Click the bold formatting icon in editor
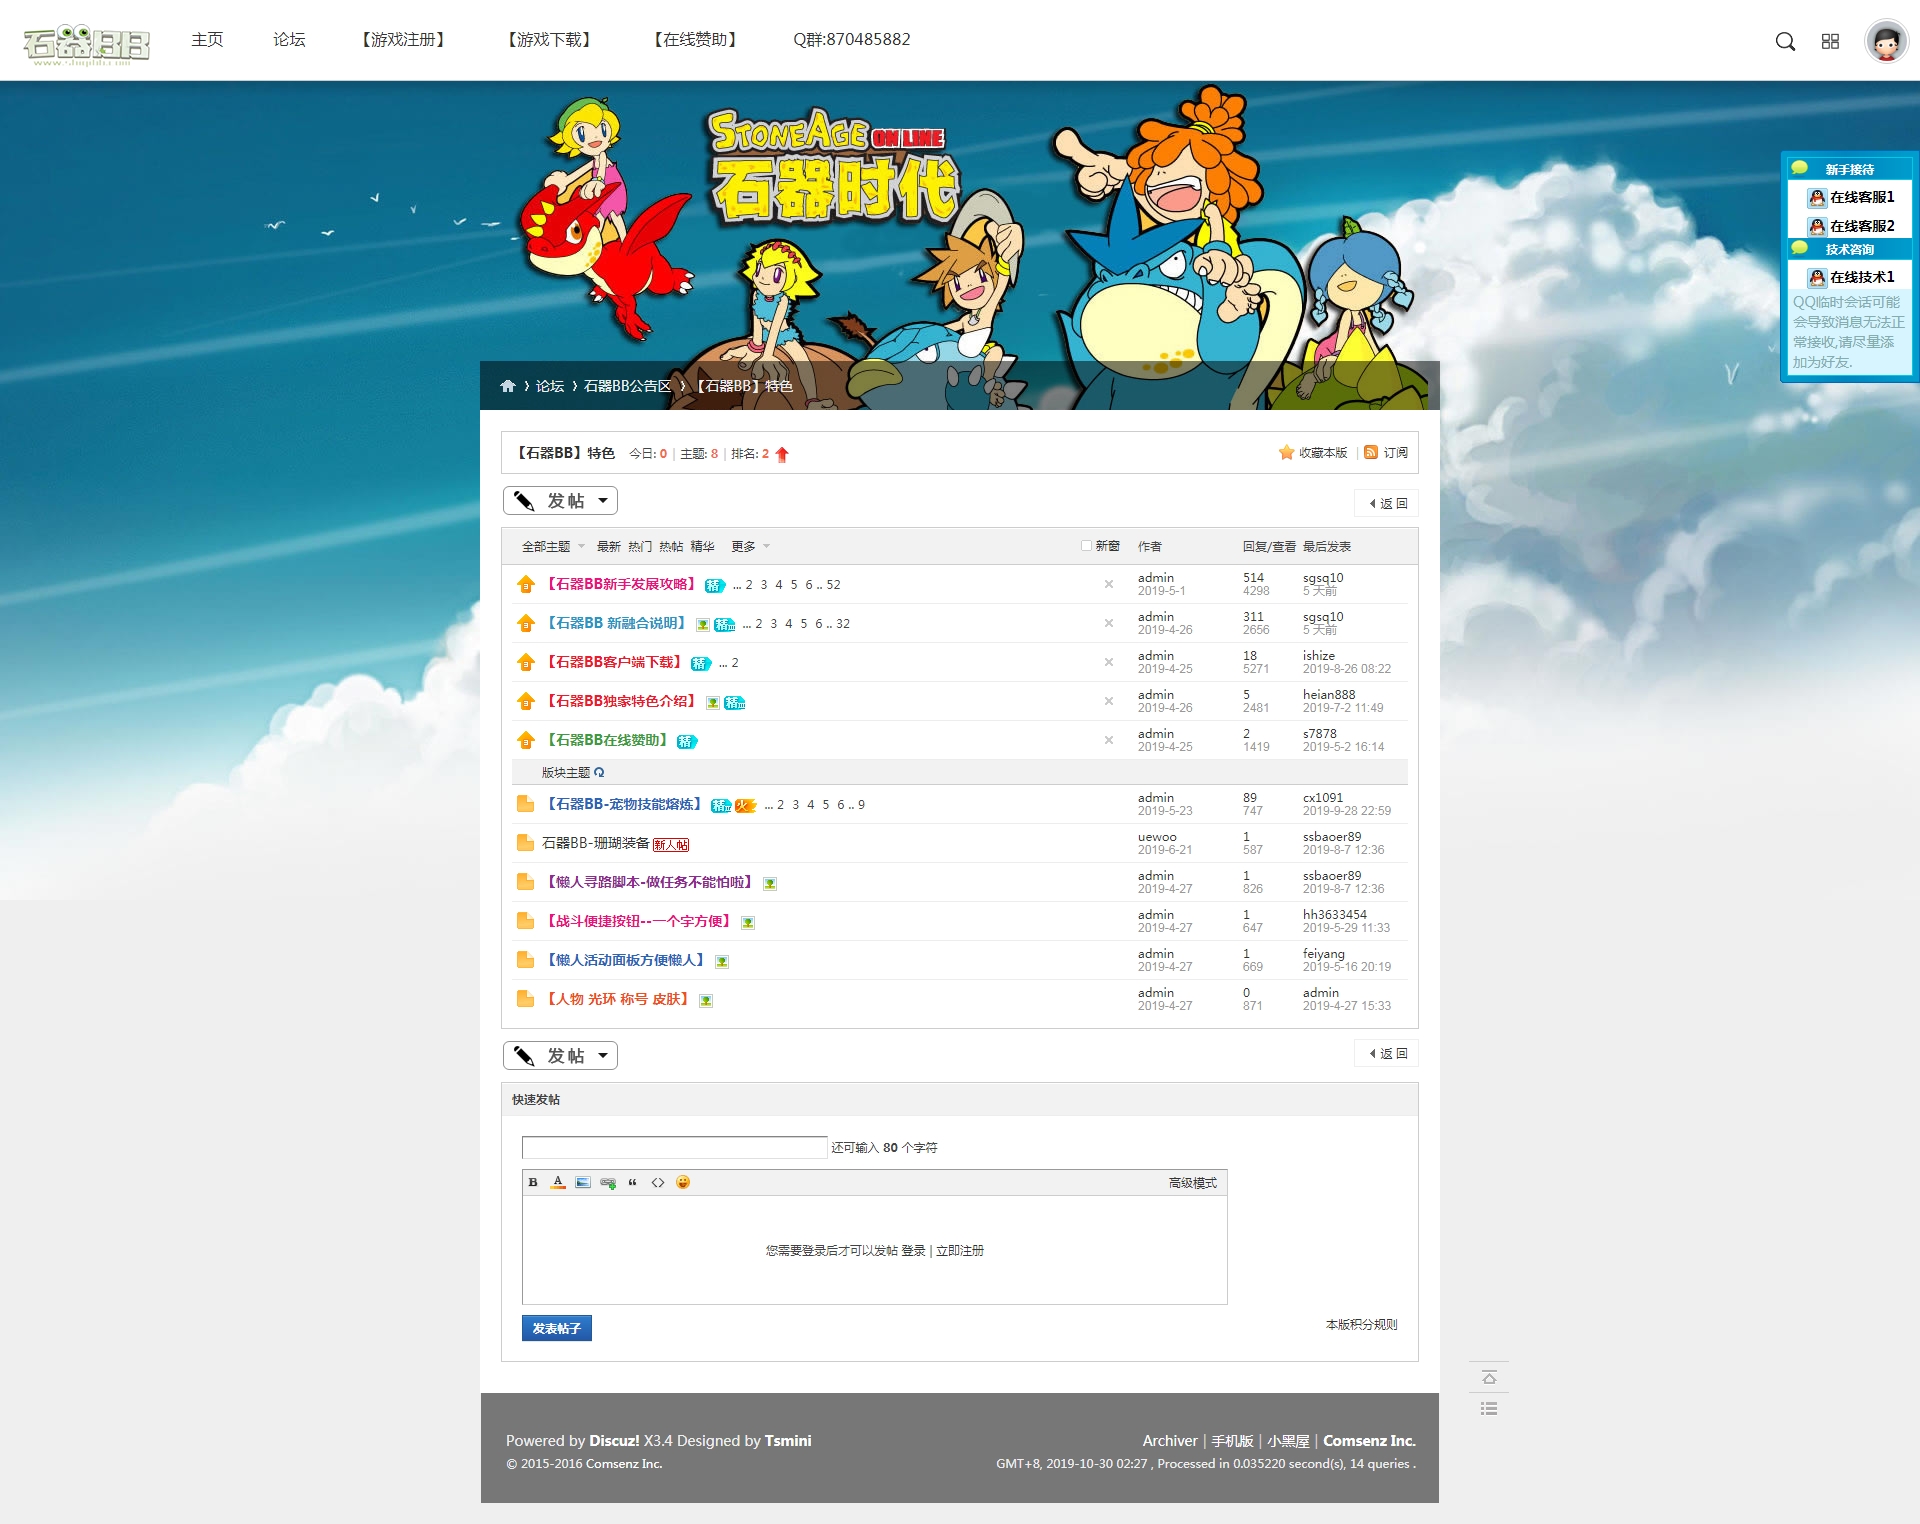Viewport: 1920px width, 1524px height. coord(533,1182)
